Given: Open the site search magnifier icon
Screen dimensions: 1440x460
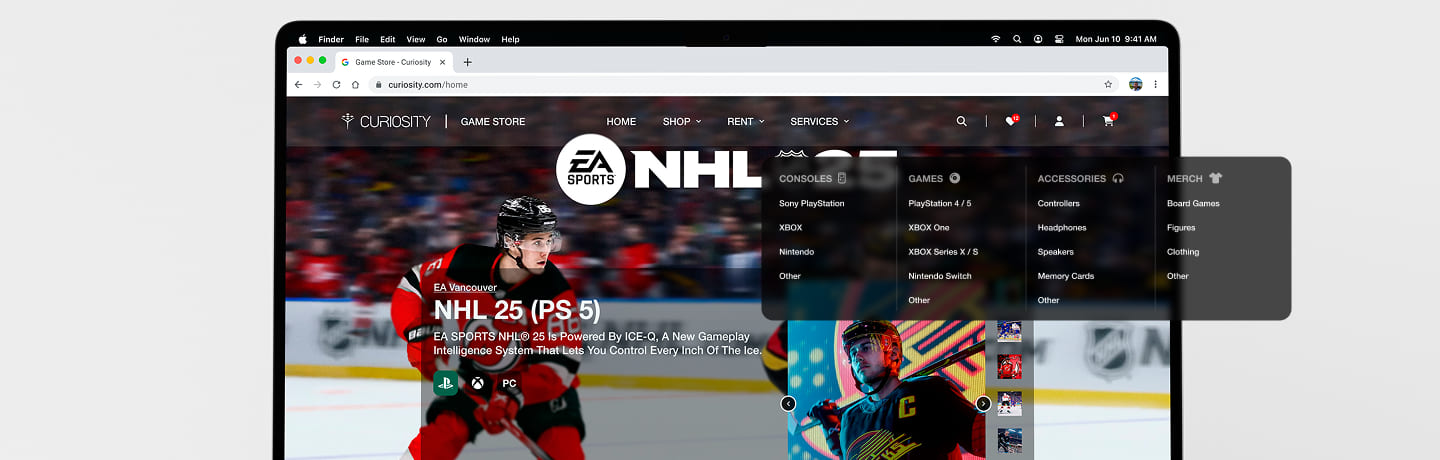Looking at the screenshot, I should pyautogui.click(x=961, y=121).
